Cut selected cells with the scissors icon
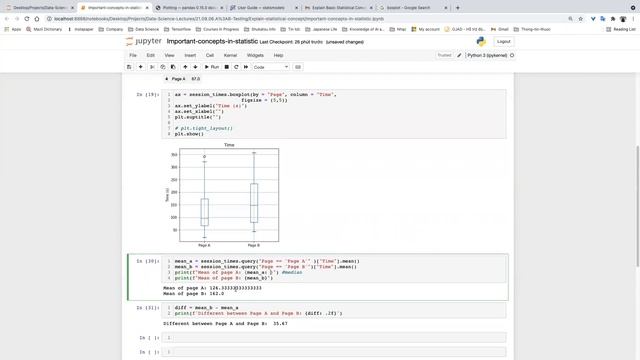The image size is (640, 360). 152,67
